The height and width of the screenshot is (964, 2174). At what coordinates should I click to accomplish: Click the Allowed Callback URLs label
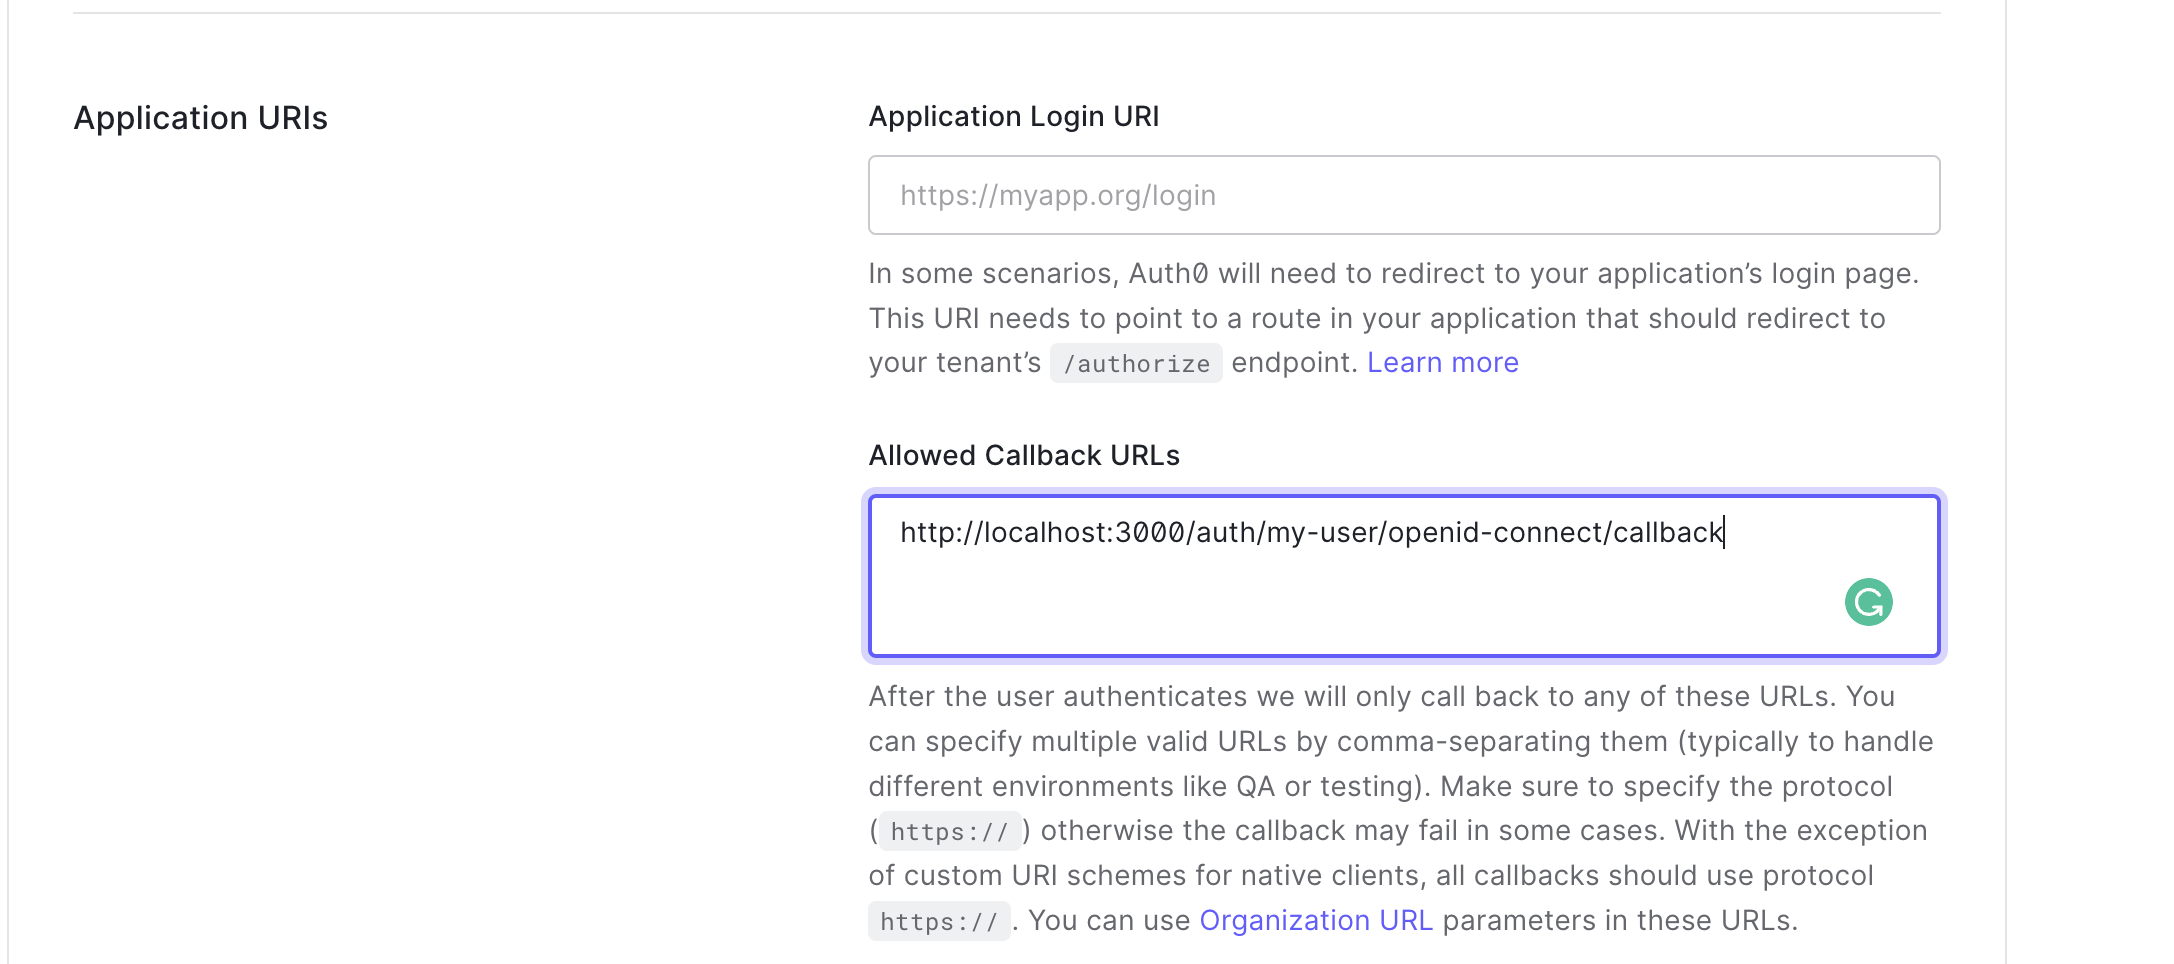tap(1023, 455)
